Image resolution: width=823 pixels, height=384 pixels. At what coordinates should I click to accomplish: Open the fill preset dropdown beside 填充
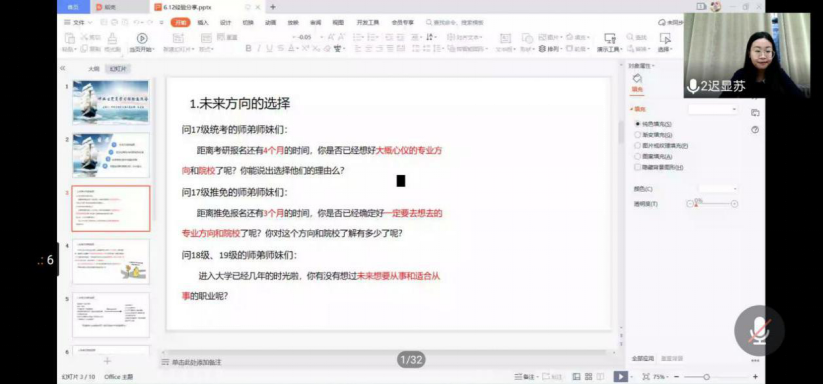713,109
